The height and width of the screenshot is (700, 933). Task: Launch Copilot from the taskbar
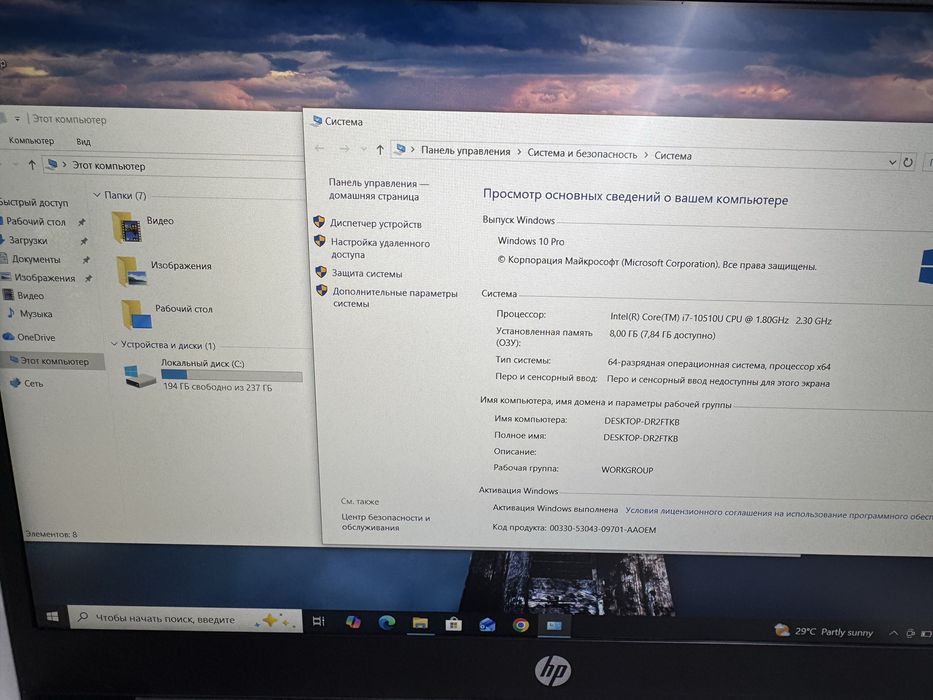[353, 622]
